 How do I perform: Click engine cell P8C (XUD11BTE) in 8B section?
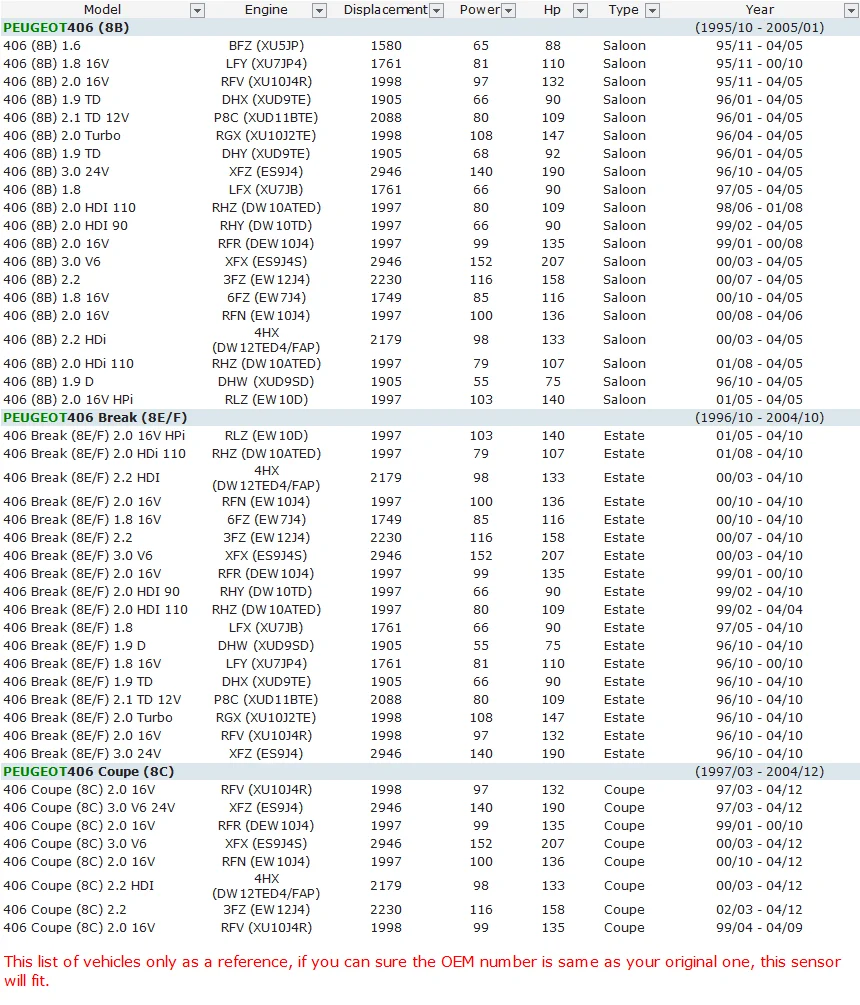click(266, 117)
